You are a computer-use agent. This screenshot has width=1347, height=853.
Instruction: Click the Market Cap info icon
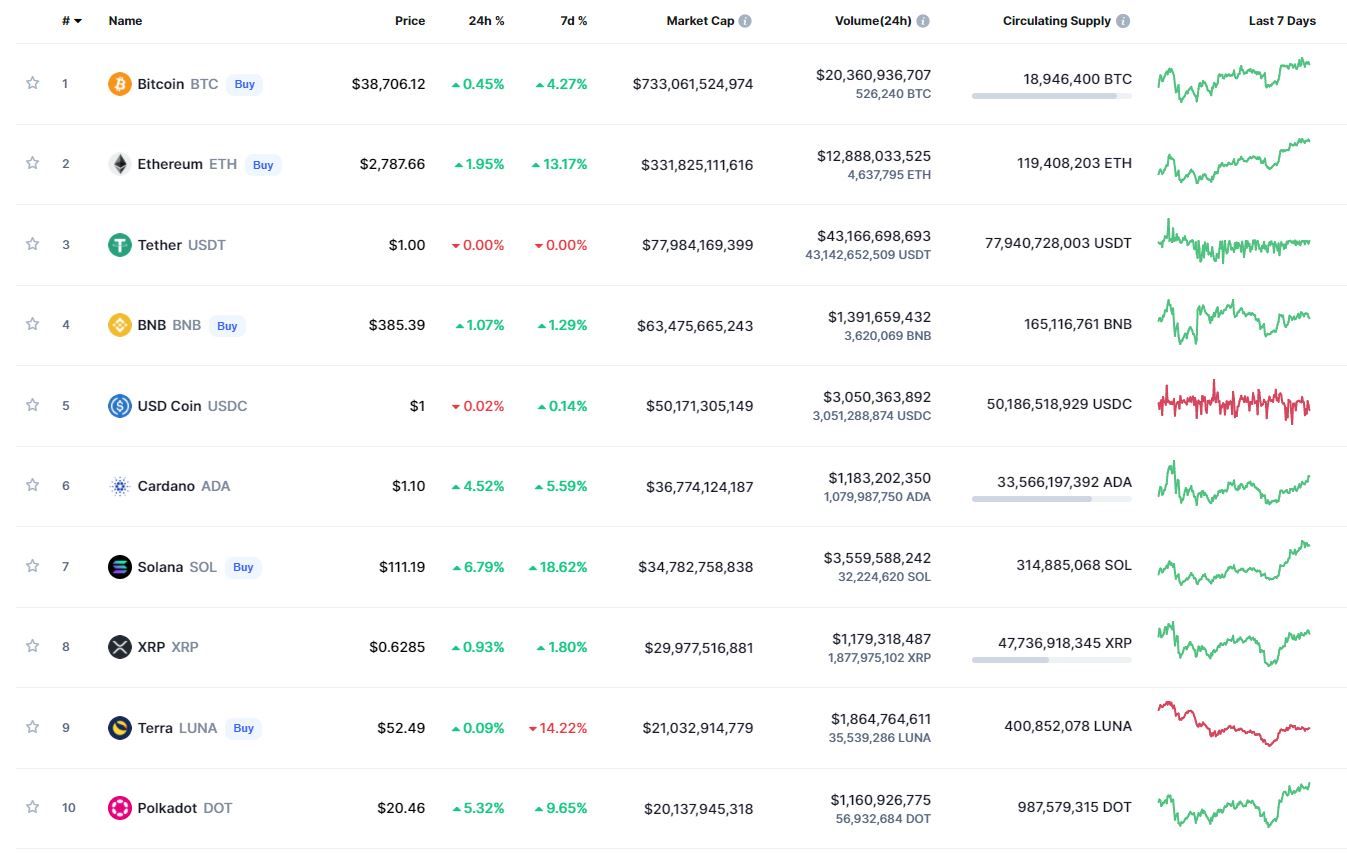point(745,21)
